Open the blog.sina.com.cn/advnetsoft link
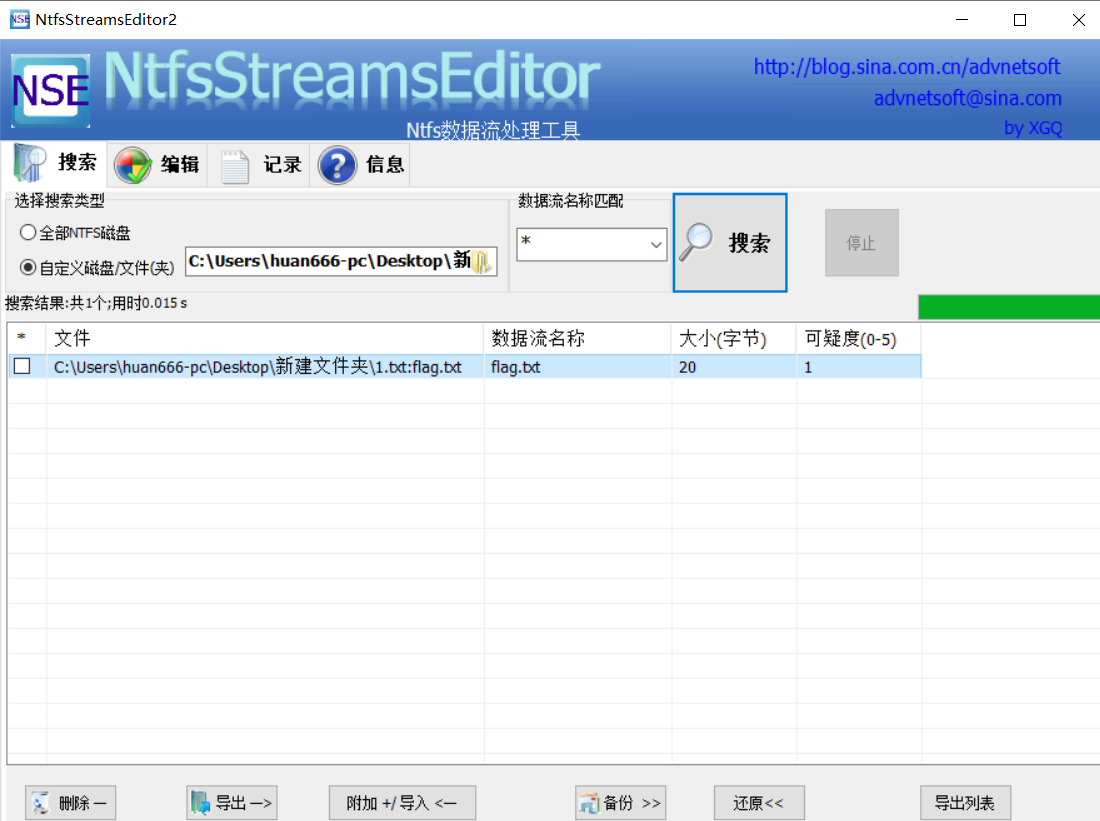This screenshot has height=821, width=1100. [906, 67]
